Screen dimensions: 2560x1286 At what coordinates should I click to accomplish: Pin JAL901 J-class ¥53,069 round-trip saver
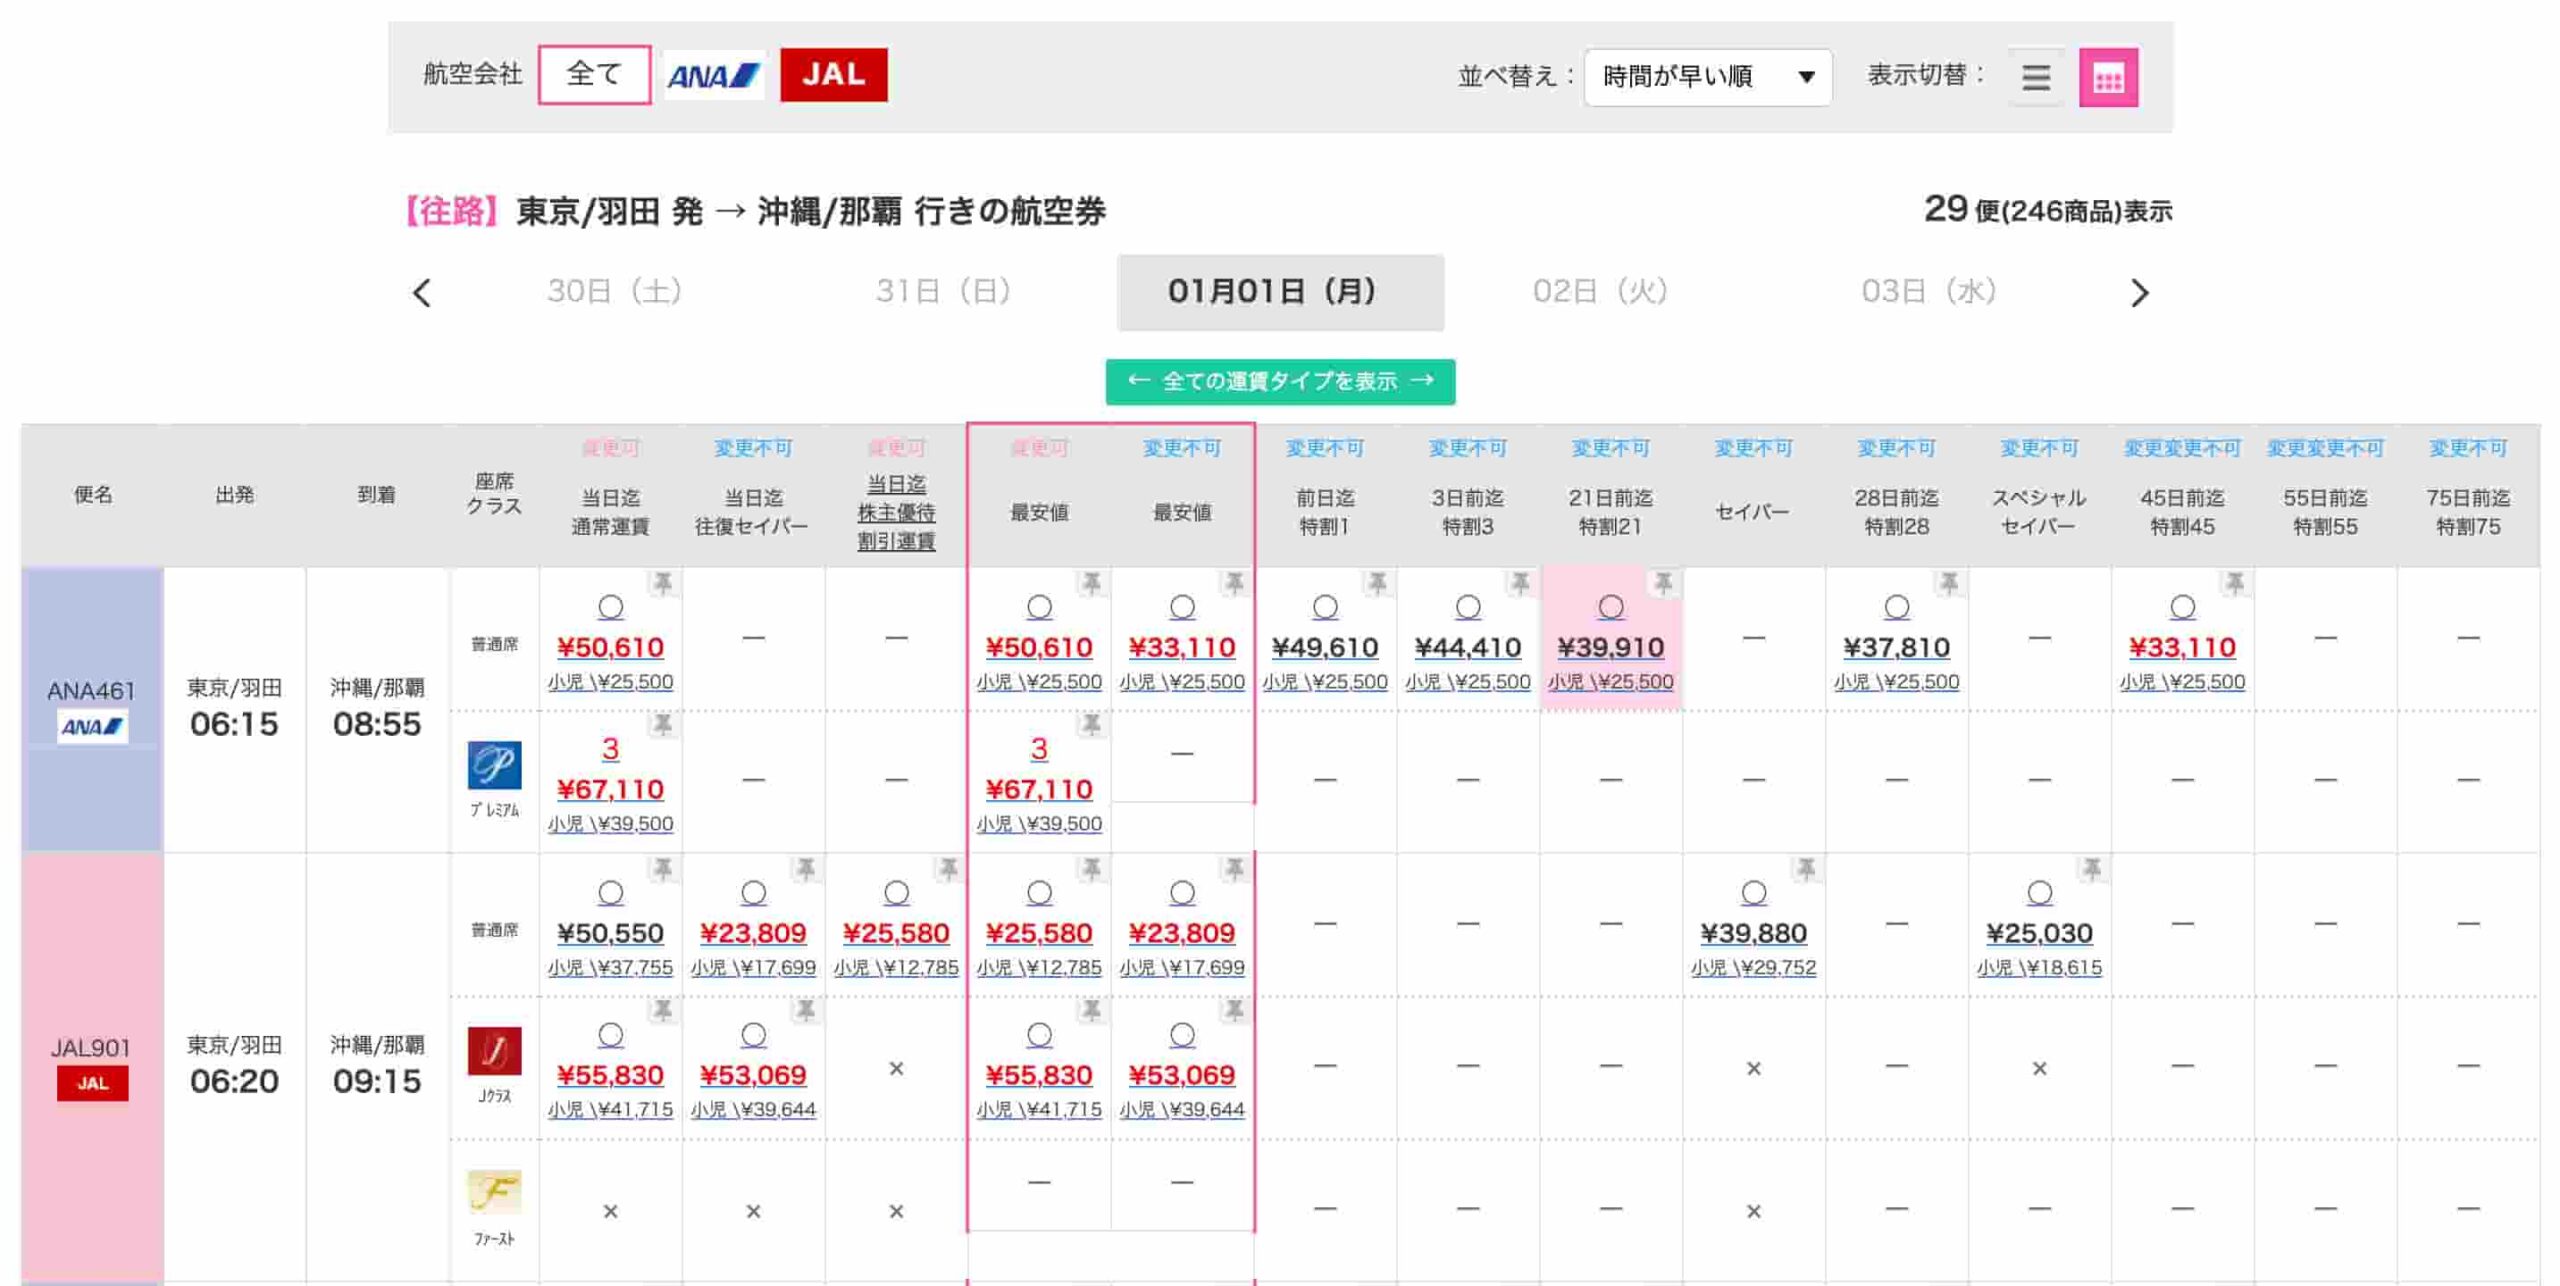pos(805,1011)
